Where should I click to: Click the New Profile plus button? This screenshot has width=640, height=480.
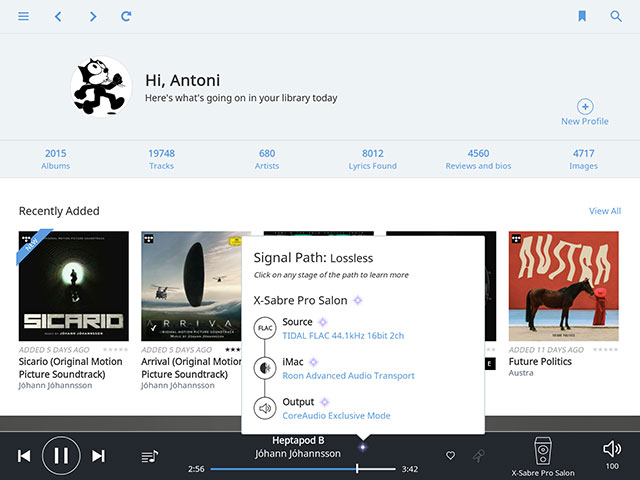(x=585, y=107)
